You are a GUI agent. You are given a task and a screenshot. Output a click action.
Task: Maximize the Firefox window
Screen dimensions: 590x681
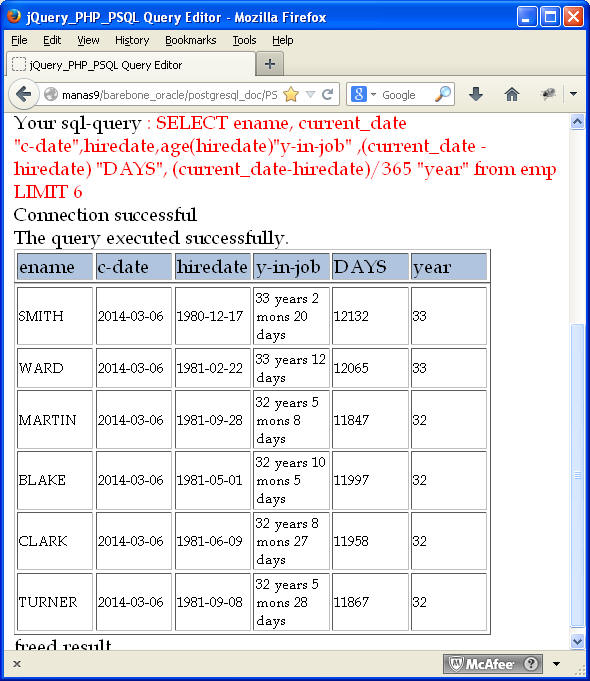550,17
